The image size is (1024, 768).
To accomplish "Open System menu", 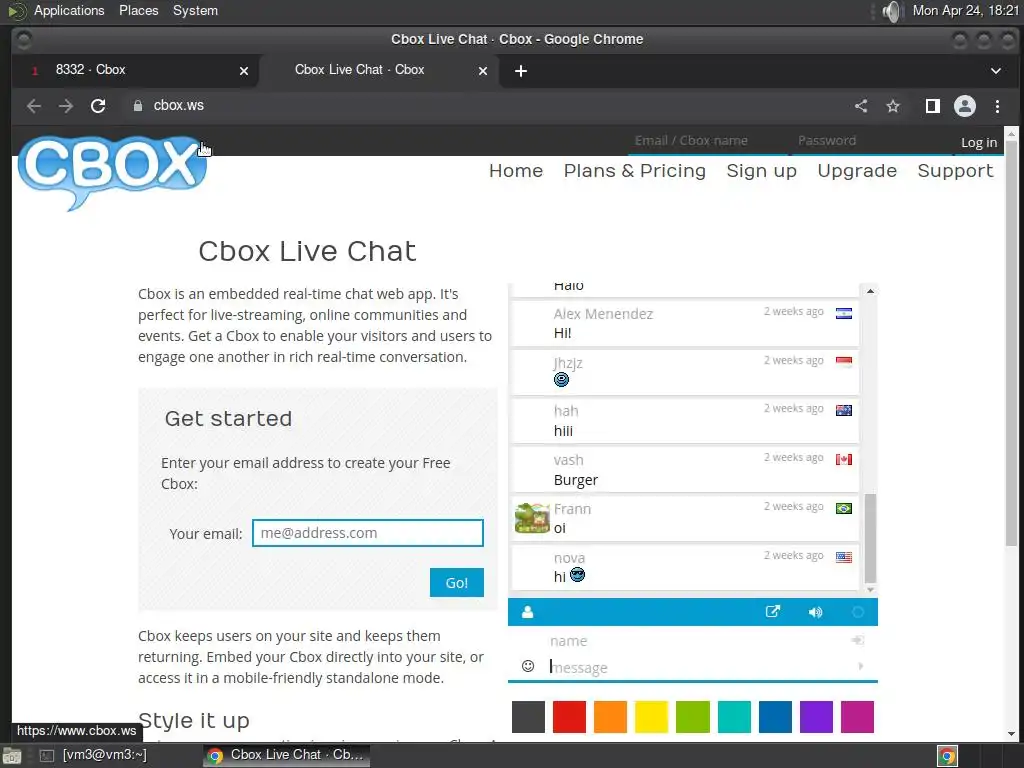I will [x=195, y=10].
